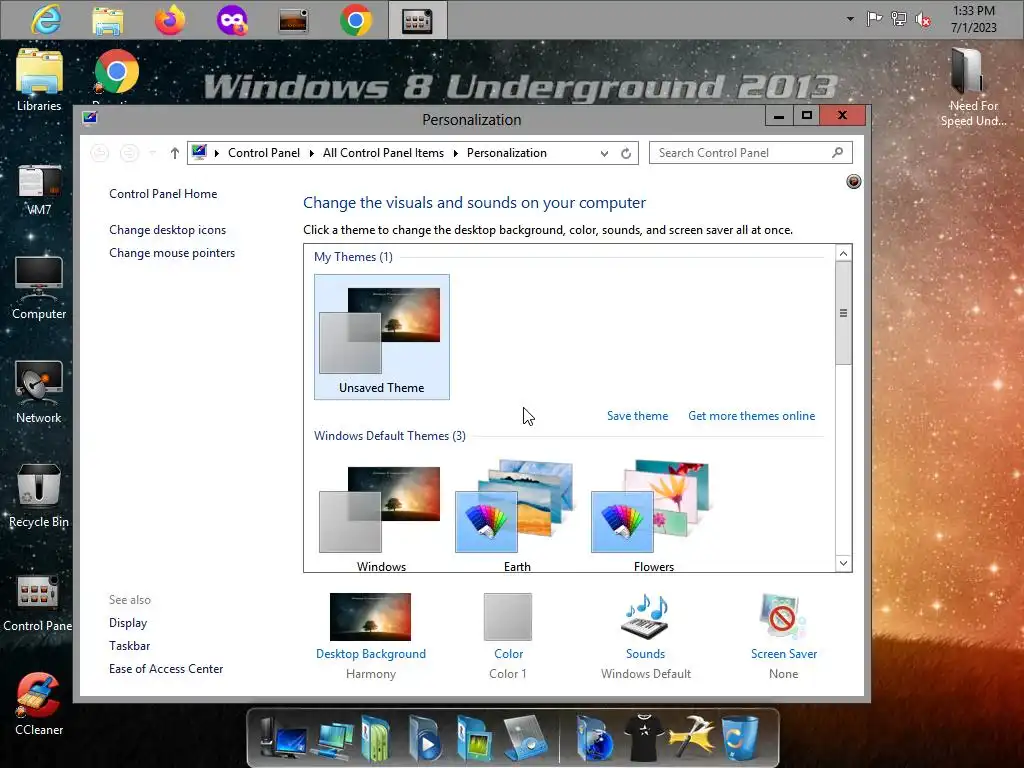The height and width of the screenshot is (768, 1024).
Task: Expand arrow after All Control Panel Items
Action: 455,153
